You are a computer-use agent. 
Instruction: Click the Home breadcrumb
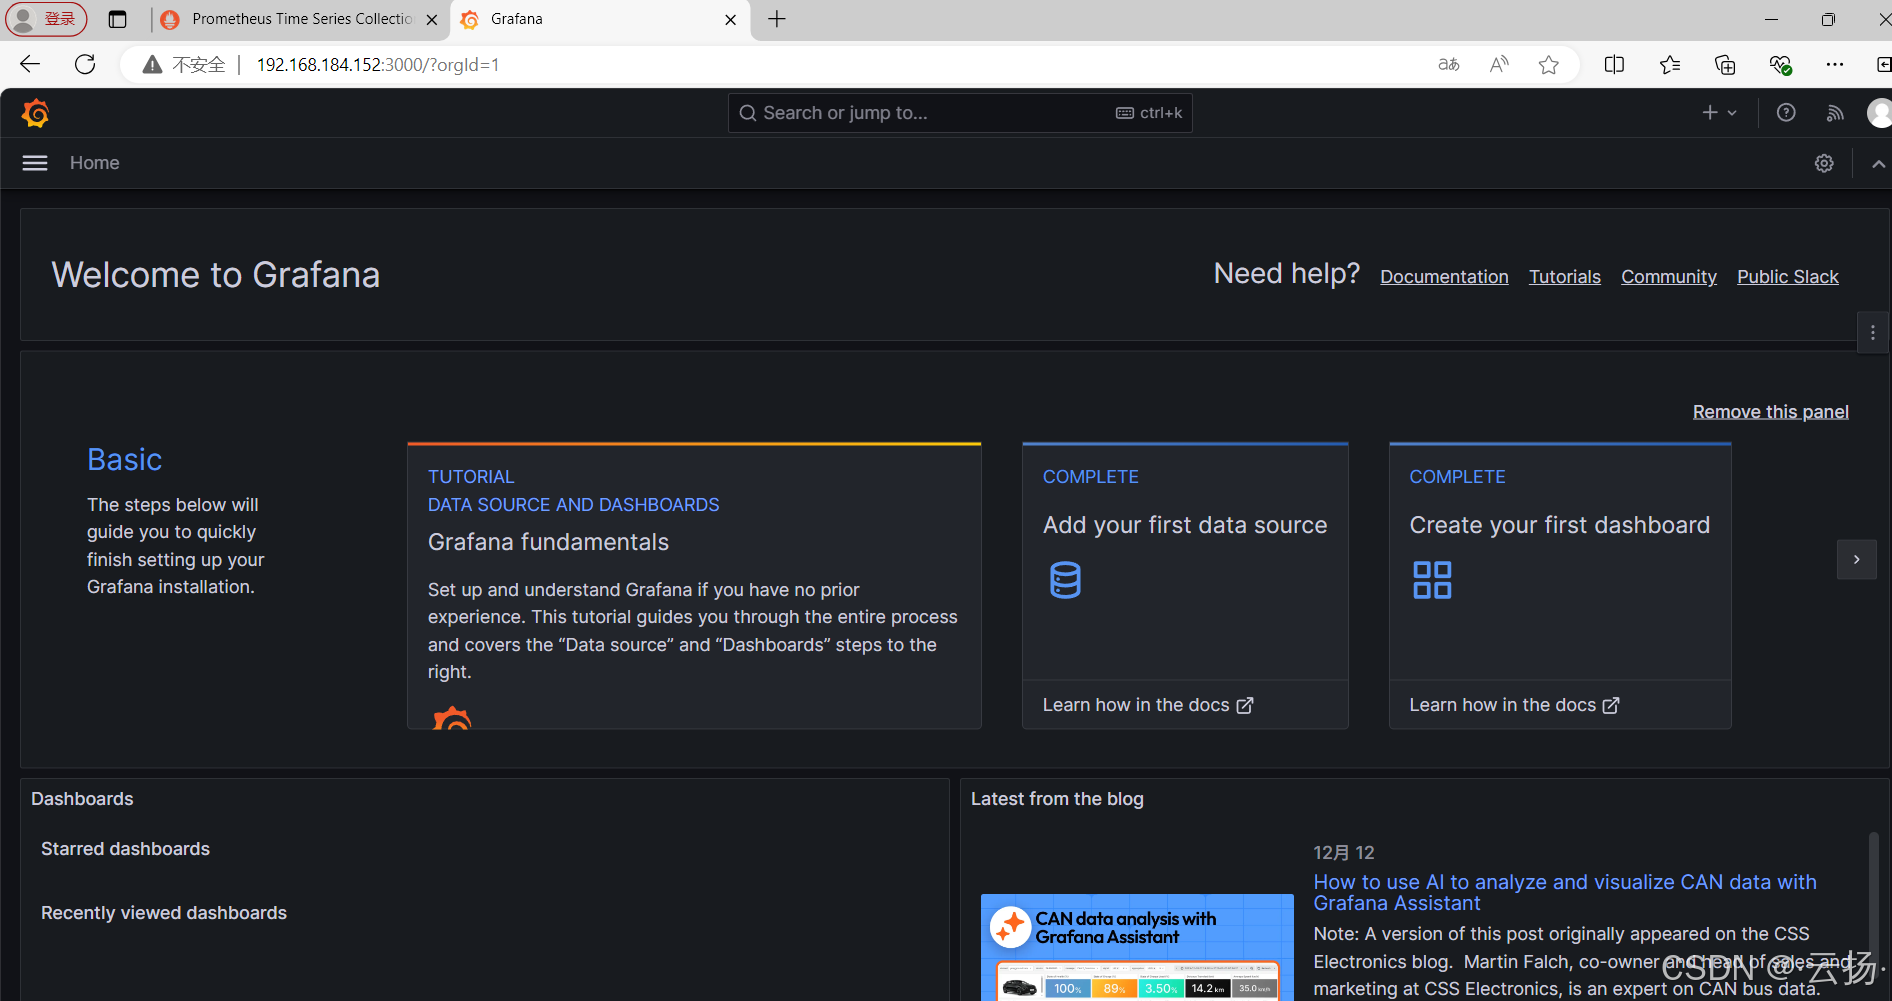(x=95, y=163)
